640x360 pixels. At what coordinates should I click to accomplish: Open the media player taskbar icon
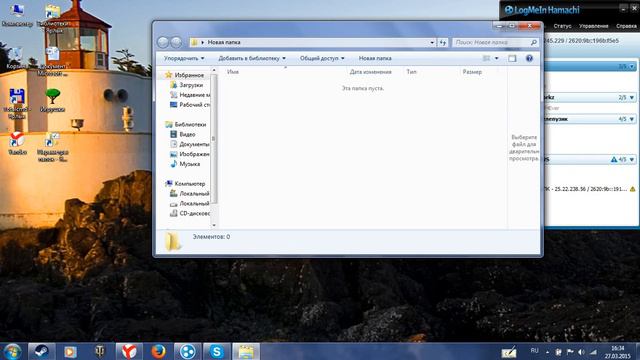click(70, 351)
